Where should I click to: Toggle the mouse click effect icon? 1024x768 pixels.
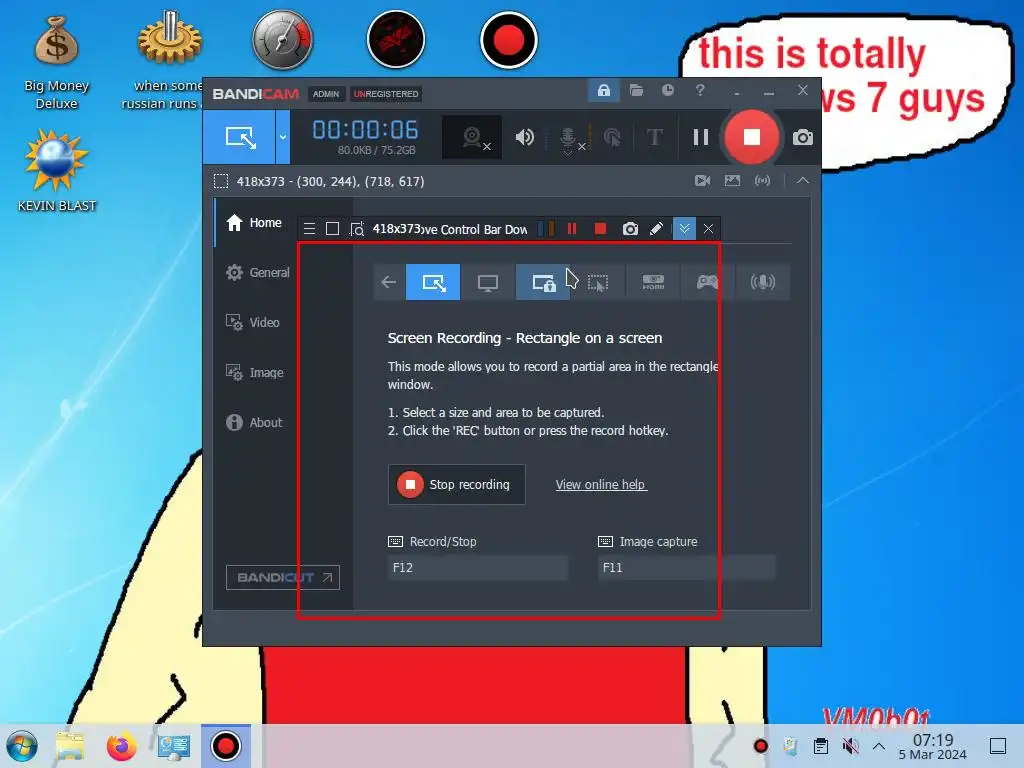[x=612, y=137]
